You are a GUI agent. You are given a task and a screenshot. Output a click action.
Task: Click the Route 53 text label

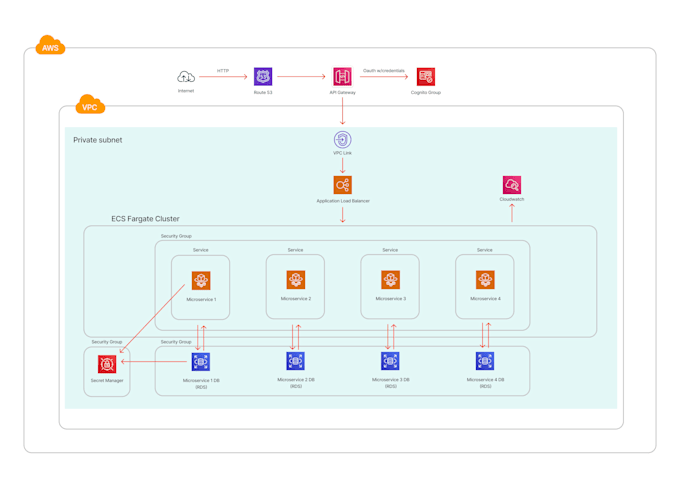click(263, 93)
